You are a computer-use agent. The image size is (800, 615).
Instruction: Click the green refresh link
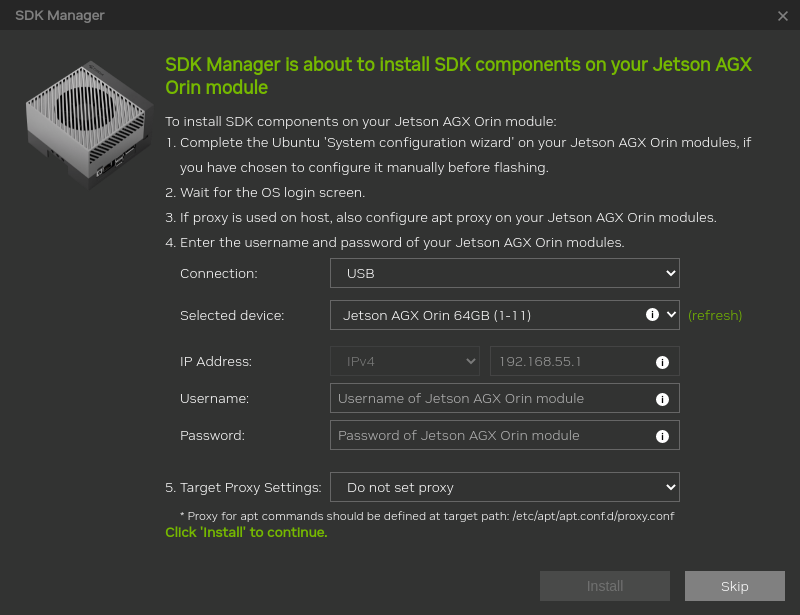715,315
